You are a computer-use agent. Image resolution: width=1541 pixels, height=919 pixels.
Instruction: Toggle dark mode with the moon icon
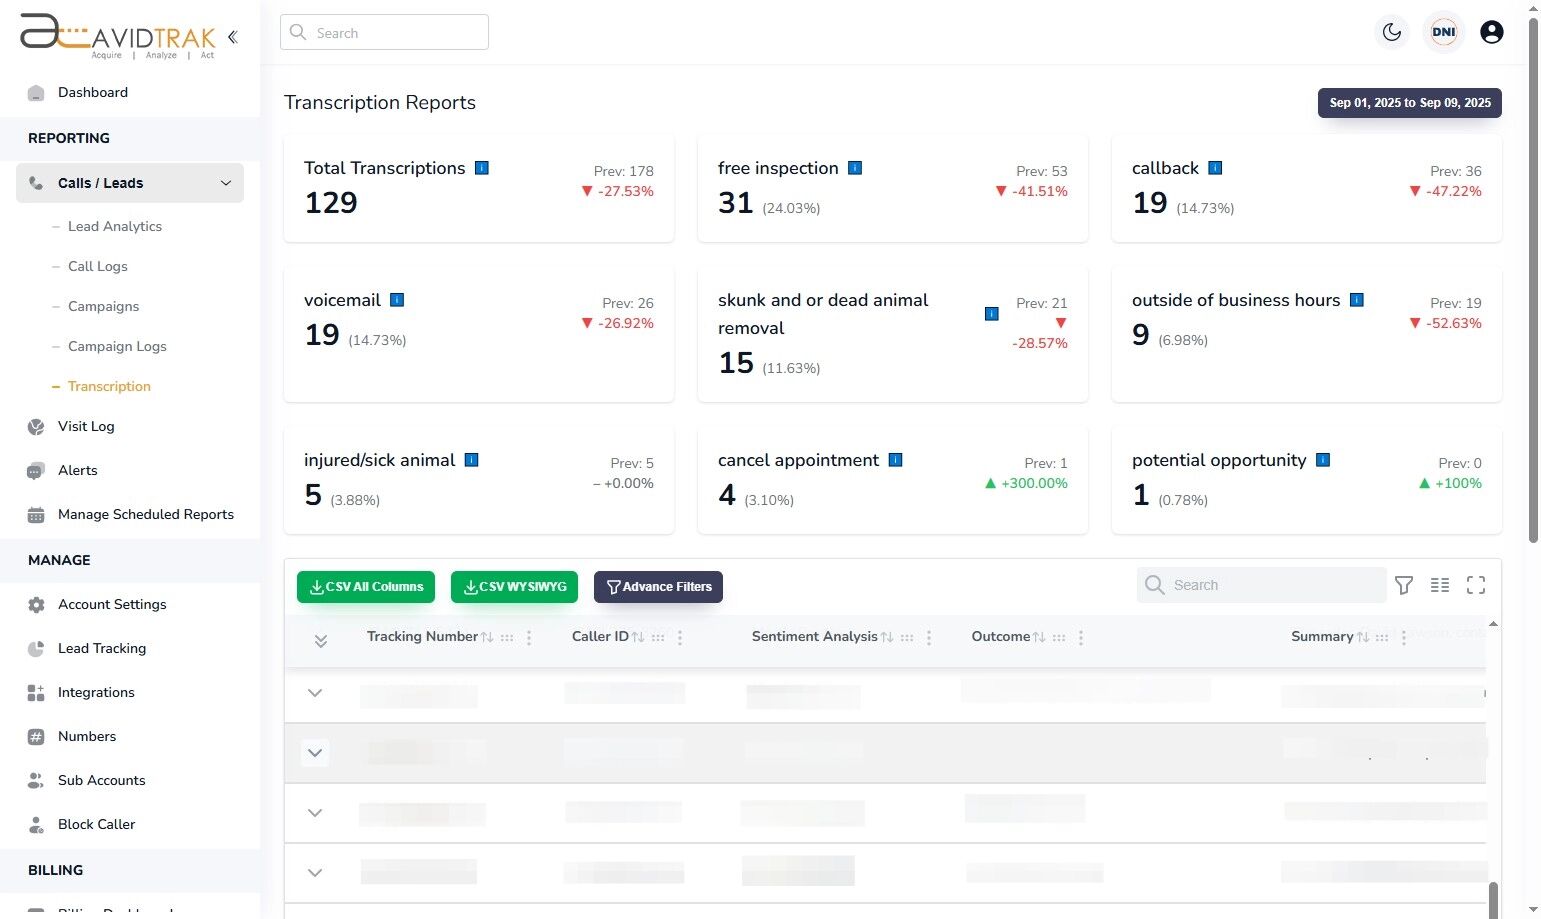[1392, 32]
